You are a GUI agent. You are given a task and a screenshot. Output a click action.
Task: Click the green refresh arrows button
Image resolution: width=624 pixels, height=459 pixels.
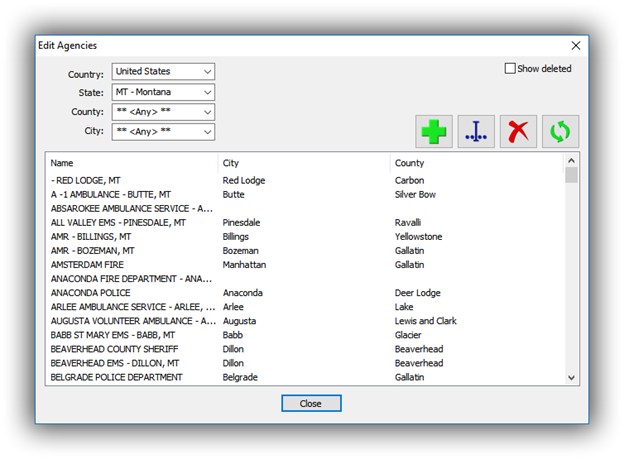560,132
